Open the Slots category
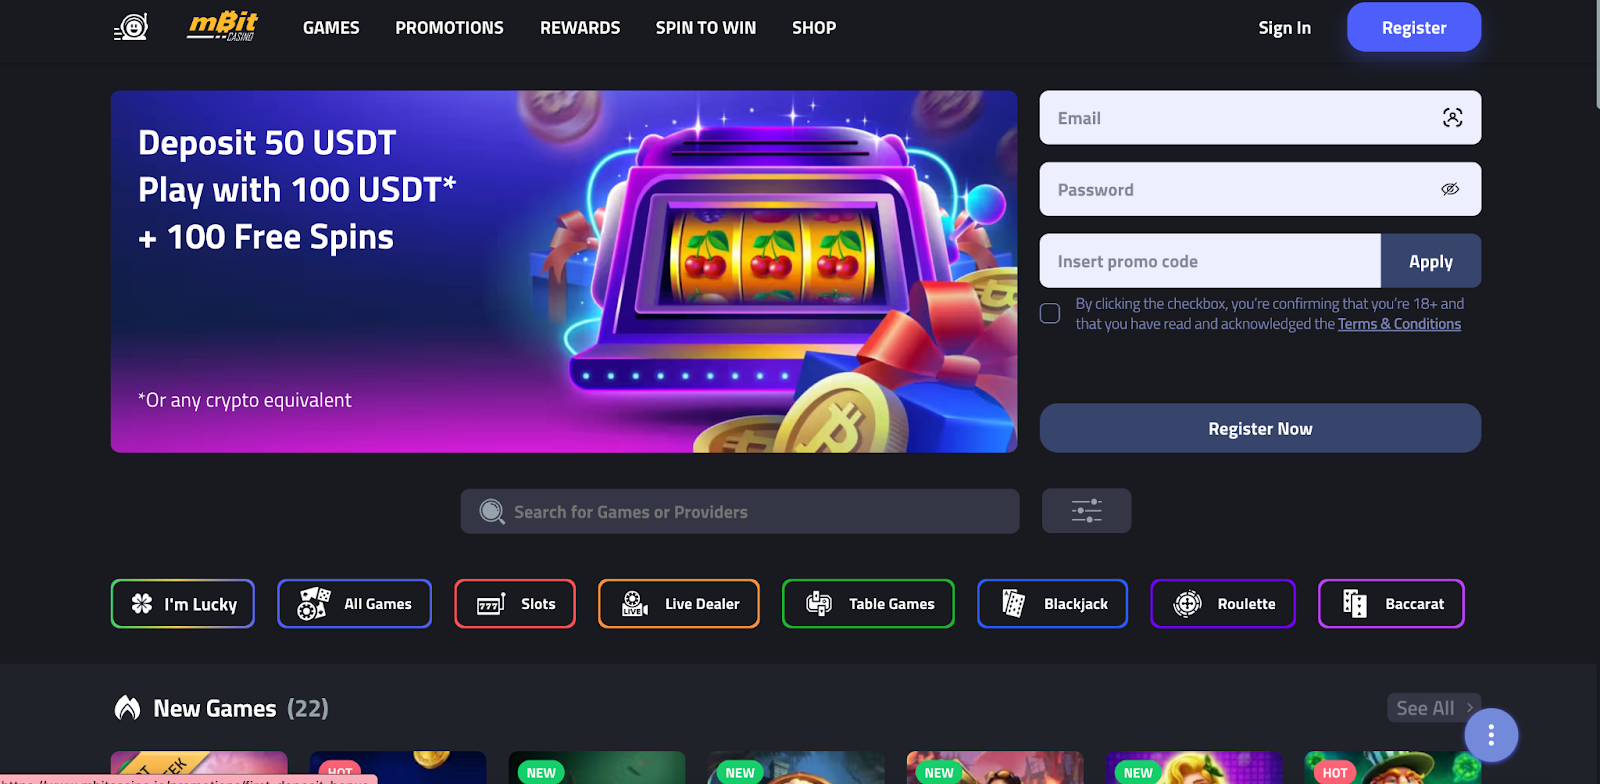 pyautogui.click(x=515, y=604)
